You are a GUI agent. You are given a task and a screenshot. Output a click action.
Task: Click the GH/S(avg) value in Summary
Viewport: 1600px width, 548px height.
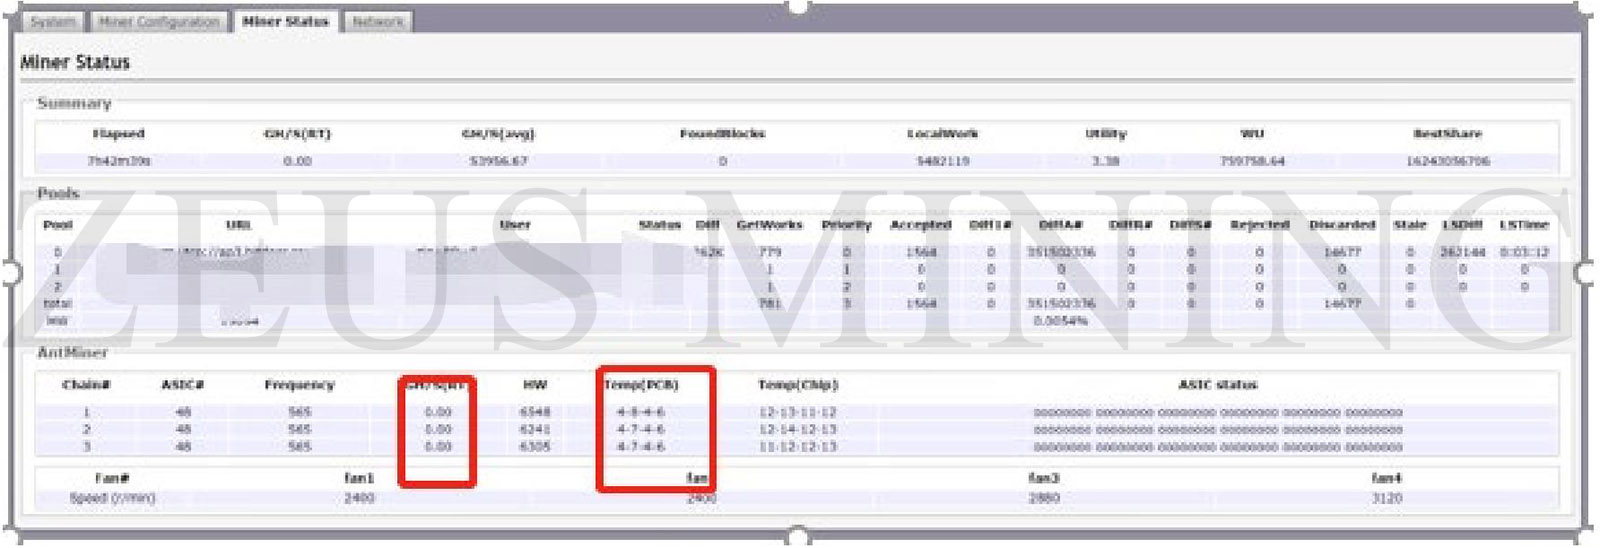pyautogui.click(x=498, y=161)
